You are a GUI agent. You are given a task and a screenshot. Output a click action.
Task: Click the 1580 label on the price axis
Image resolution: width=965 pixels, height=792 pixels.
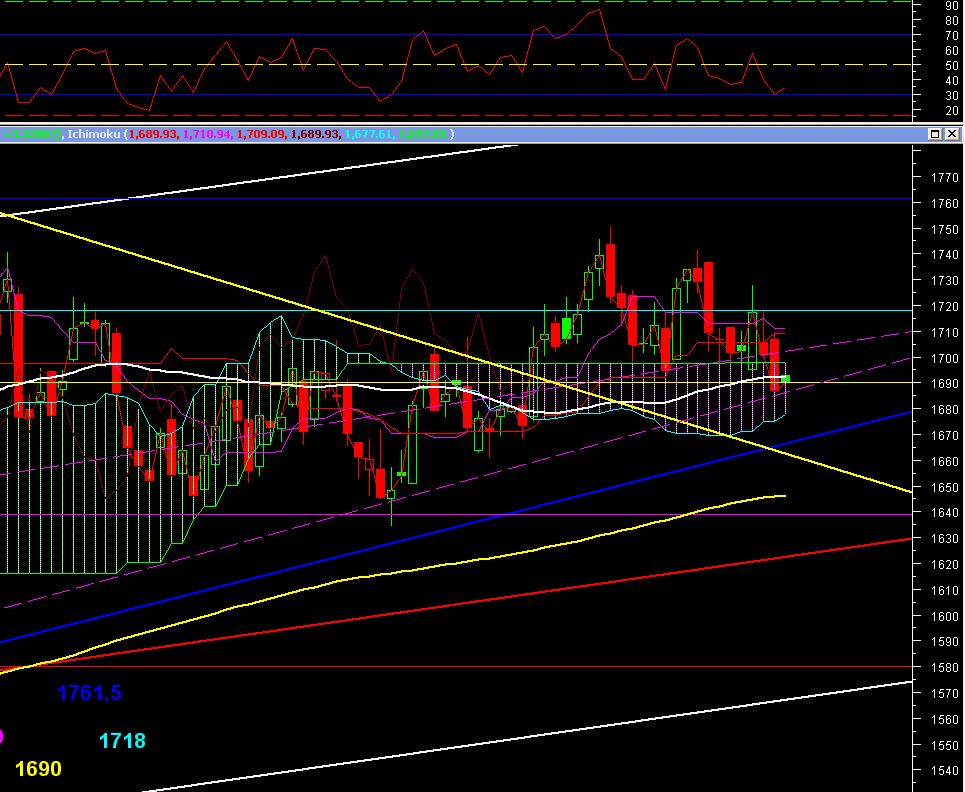pyautogui.click(x=945, y=668)
